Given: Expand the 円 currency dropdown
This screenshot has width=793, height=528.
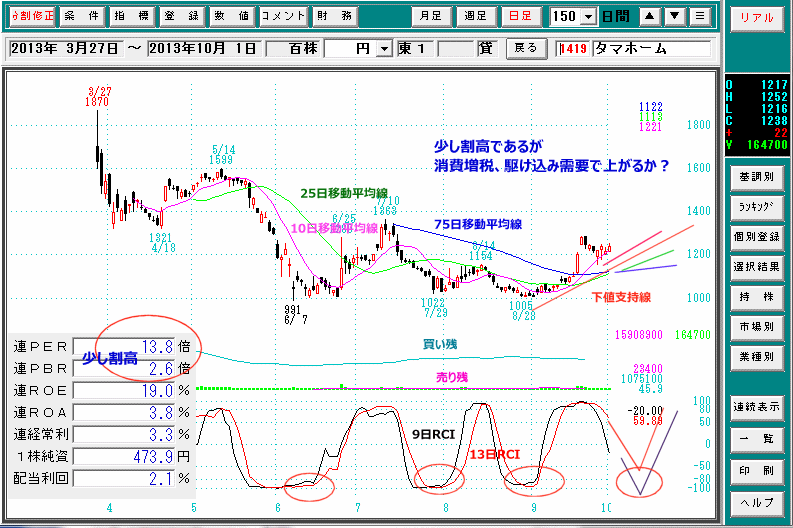Looking at the screenshot, I should pyautogui.click(x=385, y=49).
